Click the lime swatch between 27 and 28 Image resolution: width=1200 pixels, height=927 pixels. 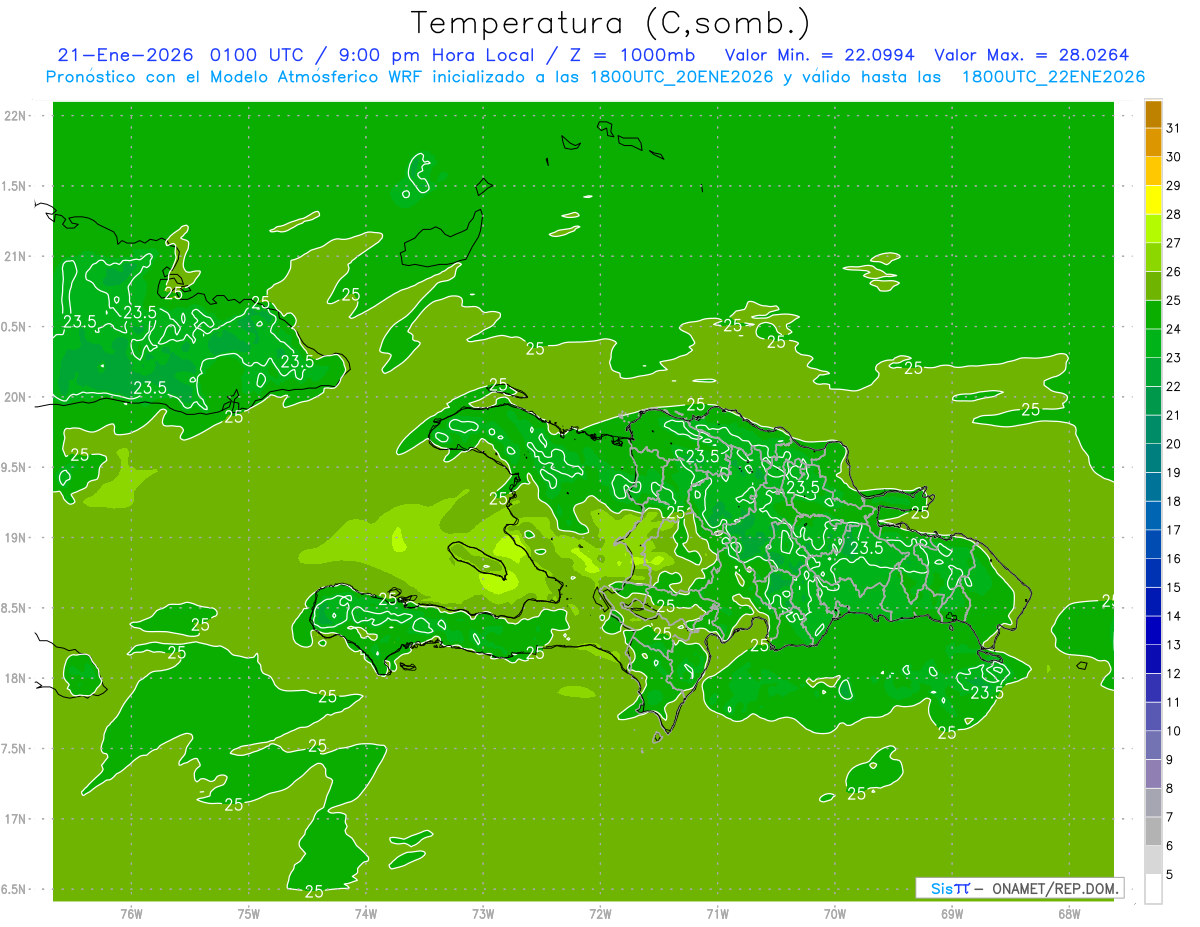coord(1153,228)
